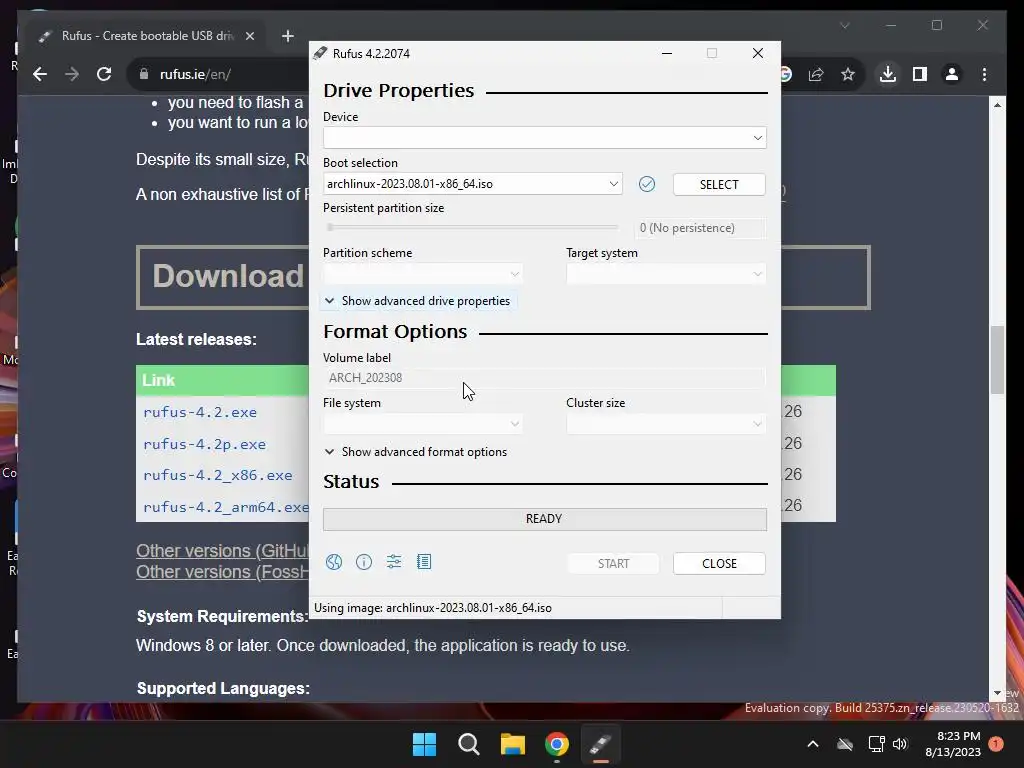This screenshot has width=1024, height=768.
Task: Open Chrome downloads icon
Action: pyautogui.click(x=888, y=74)
